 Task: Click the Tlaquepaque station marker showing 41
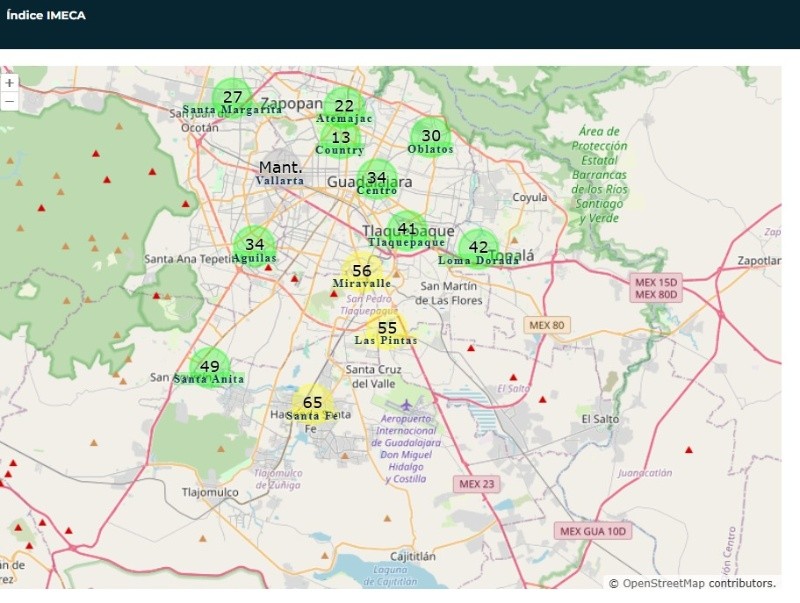click(407, 230)
